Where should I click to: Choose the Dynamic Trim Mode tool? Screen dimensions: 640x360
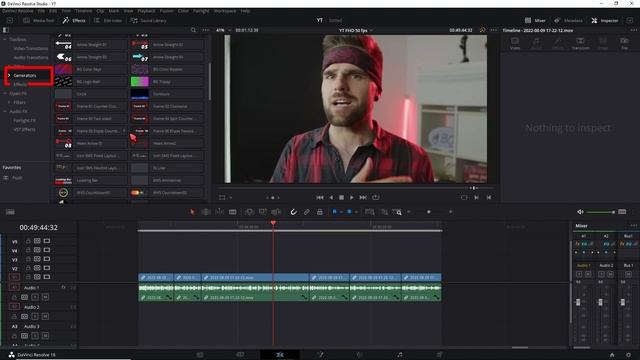click(219, 212)
